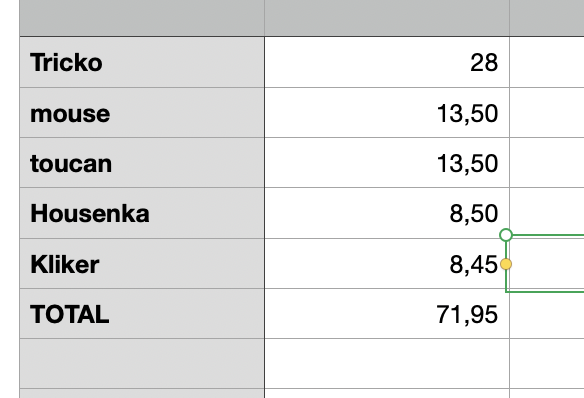Click the 8,50 value for Housenka

387,213
